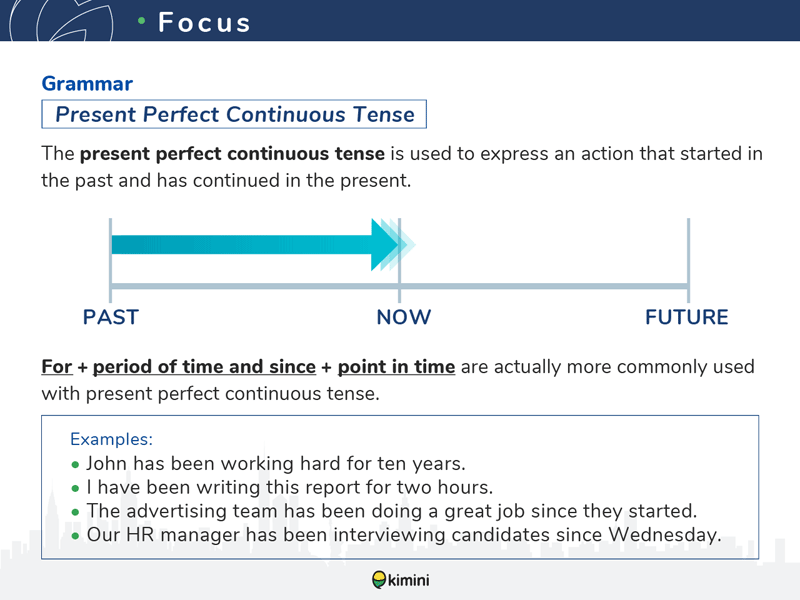
Task: Click bold present perfect continuous tense text
Action: (x=232, y=154)
